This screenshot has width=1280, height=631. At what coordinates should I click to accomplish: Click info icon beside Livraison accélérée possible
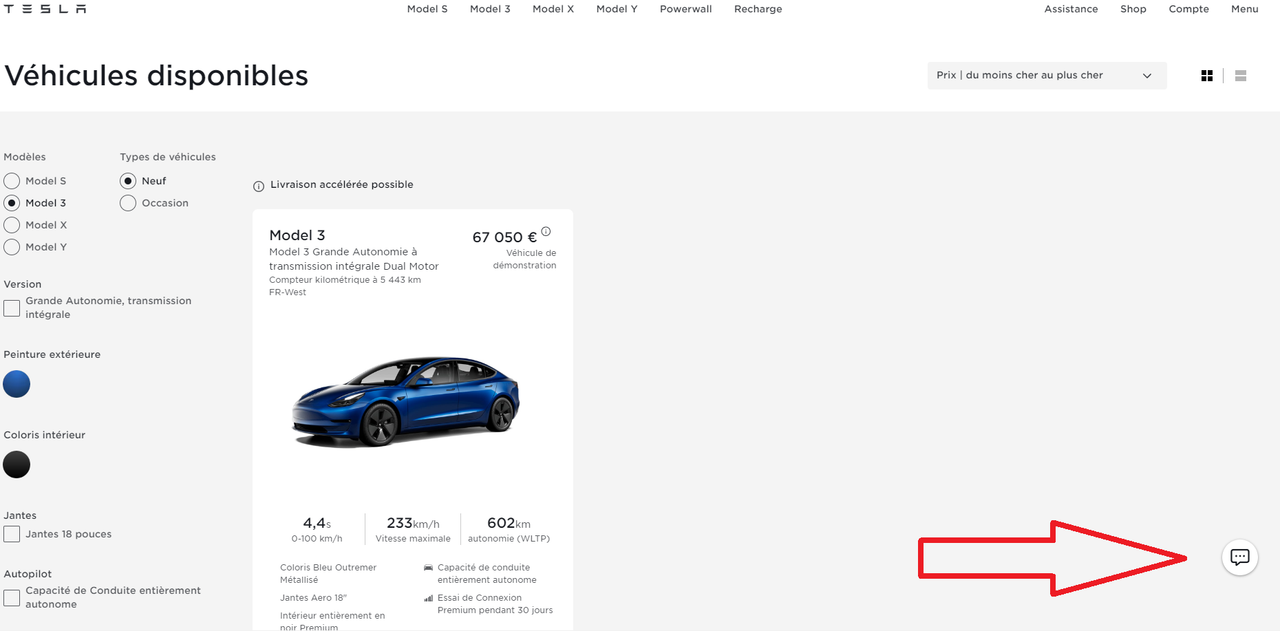pos(259,186)
